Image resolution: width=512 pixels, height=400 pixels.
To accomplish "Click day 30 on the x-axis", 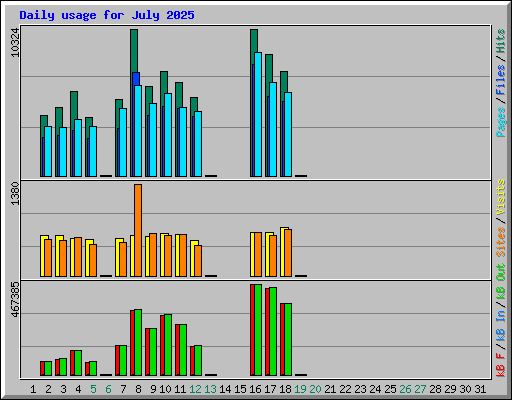I will pyautogui.click(x=465, y=389).
